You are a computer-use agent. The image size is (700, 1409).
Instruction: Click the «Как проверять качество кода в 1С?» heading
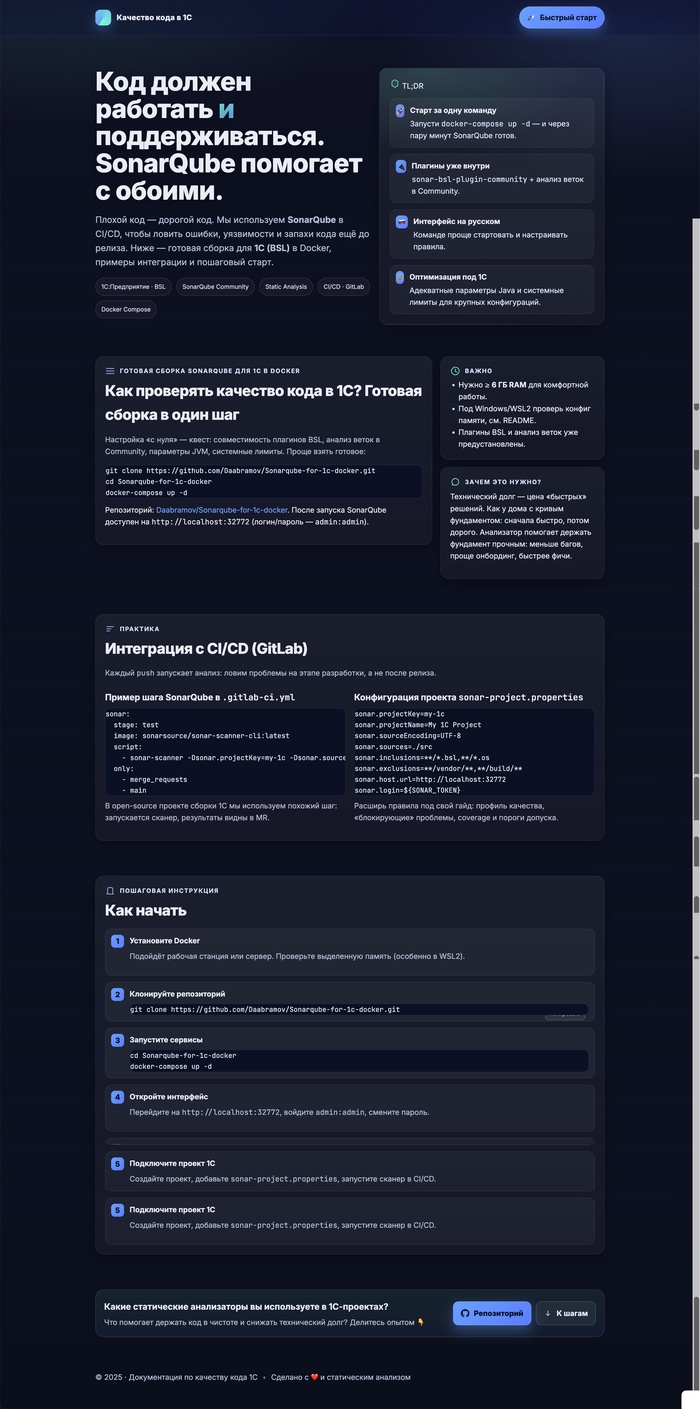(263, 402)
